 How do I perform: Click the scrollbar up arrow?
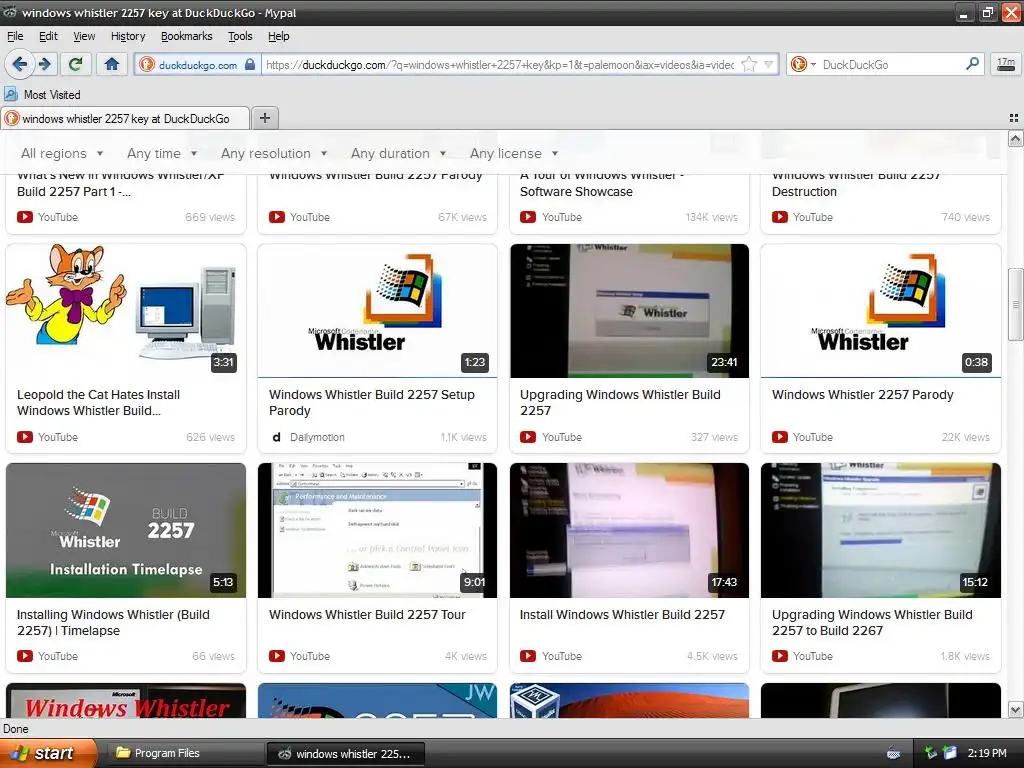pos(1015,138)
